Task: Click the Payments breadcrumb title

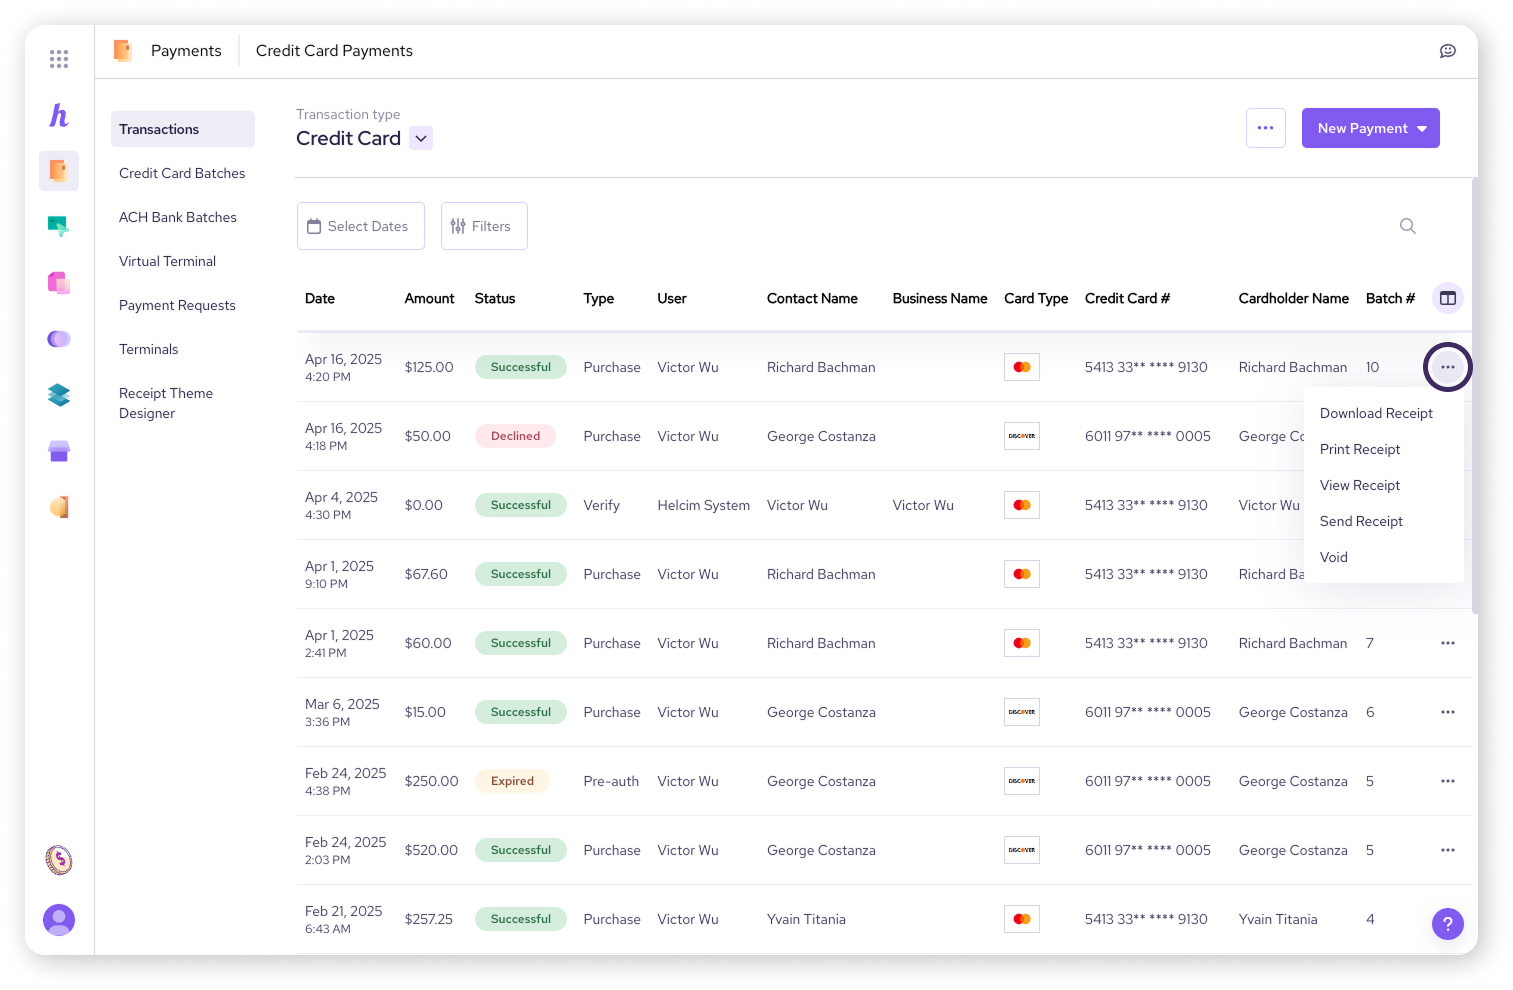Action: [186, 51]
